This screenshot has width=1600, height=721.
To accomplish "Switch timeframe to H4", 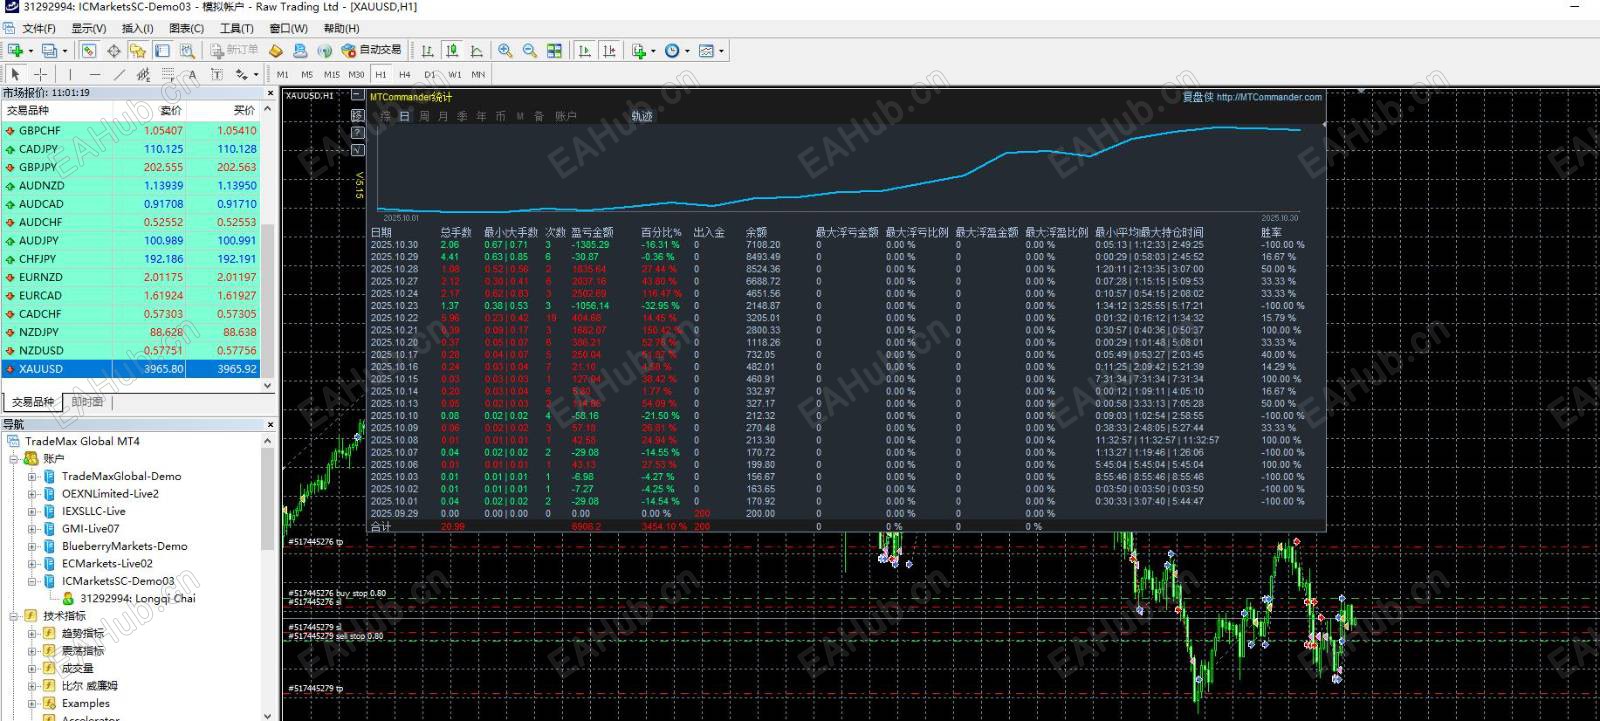I will tap(405, 74).
